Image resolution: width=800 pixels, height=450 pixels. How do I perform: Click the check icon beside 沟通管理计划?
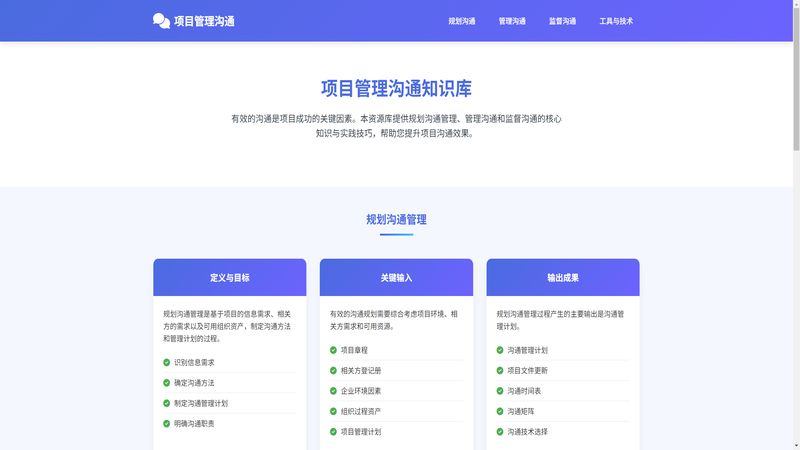tap(500, 350)
